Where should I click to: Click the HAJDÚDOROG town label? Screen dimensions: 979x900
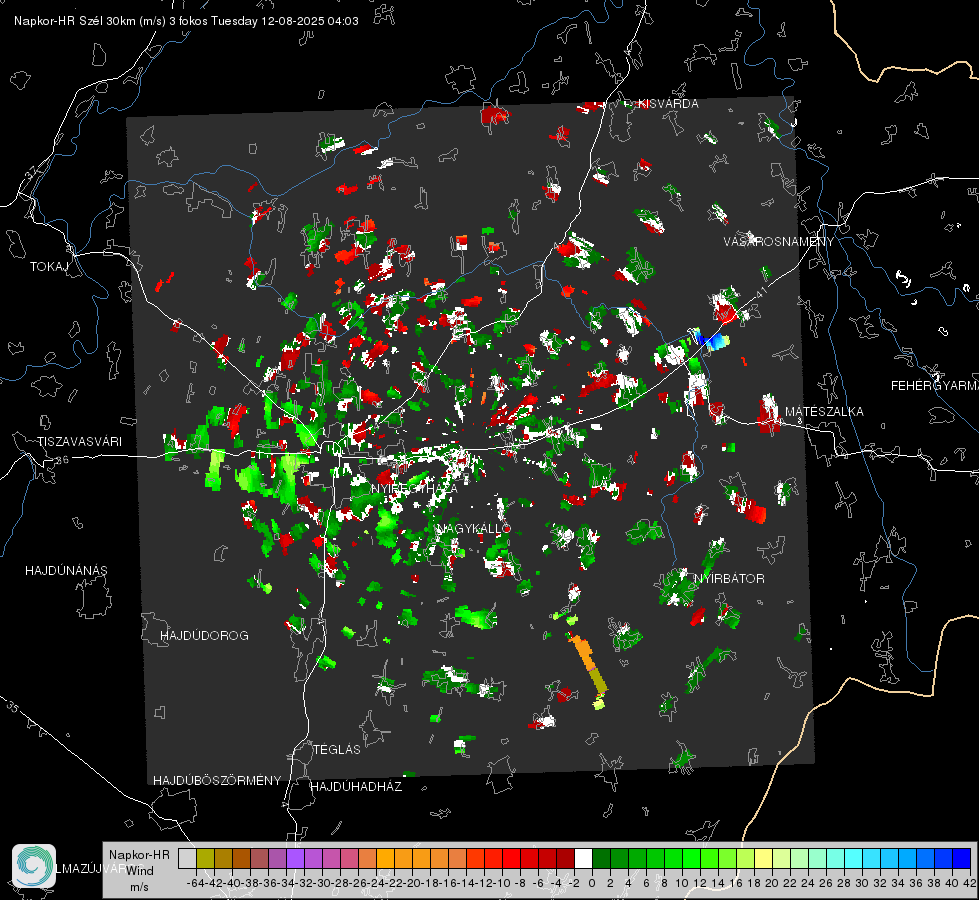point(204,636)
